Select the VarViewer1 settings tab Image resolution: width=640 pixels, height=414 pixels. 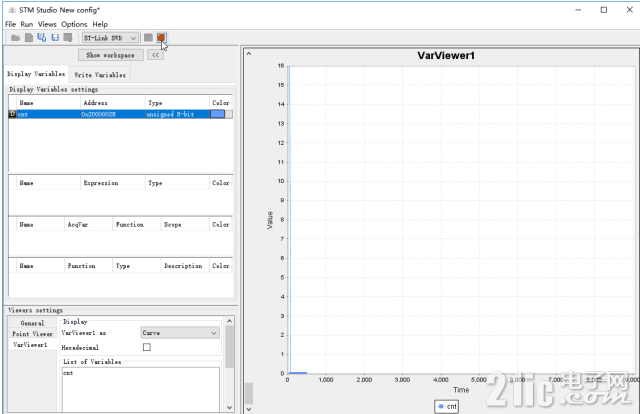32,345
